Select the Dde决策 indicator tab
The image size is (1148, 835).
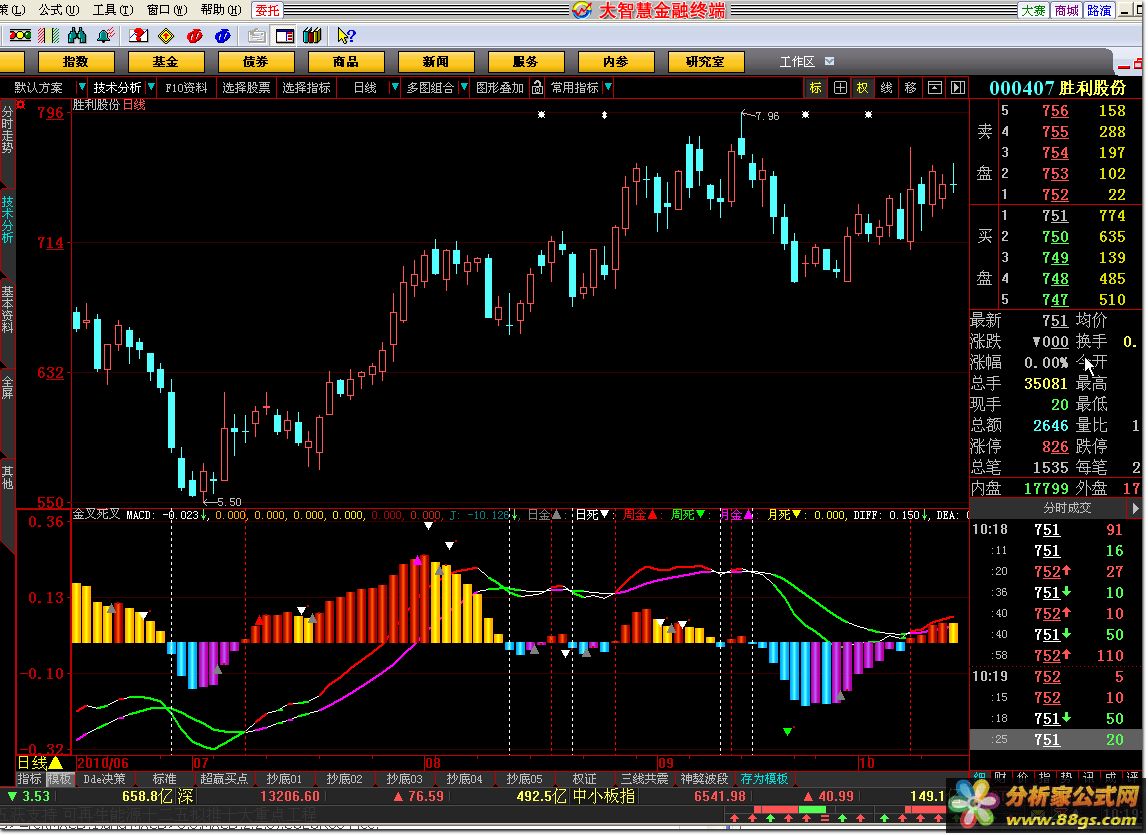pos(104,779)
